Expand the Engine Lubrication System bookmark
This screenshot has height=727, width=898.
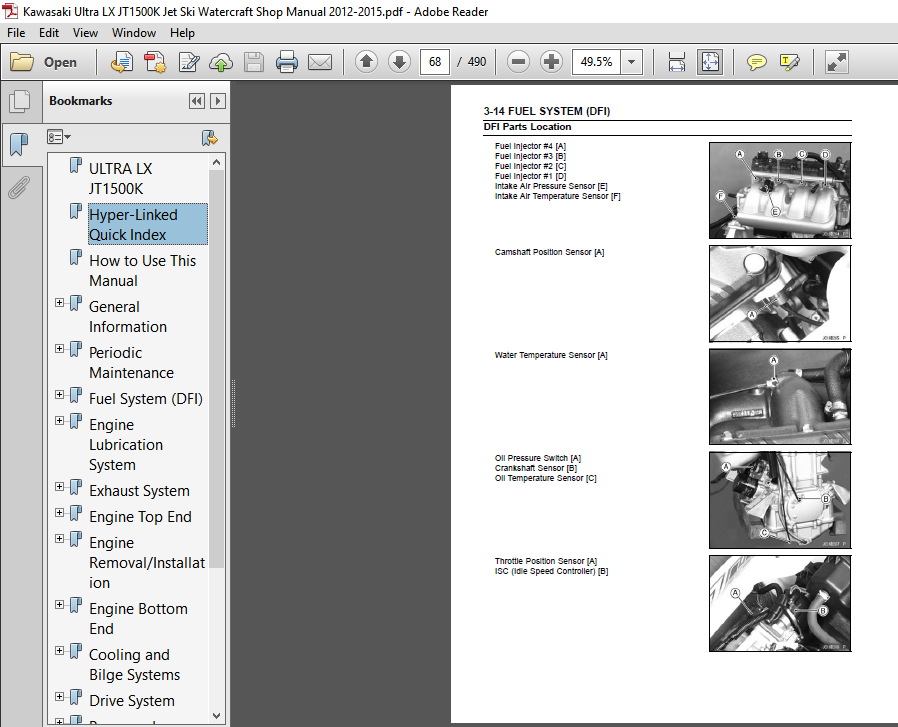pos(60,421)
